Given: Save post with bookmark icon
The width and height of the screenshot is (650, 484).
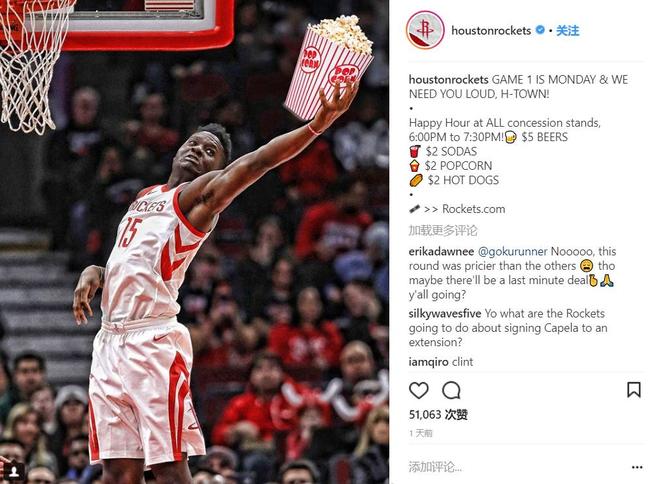Looking at the screenshot, I should point(634,390).
